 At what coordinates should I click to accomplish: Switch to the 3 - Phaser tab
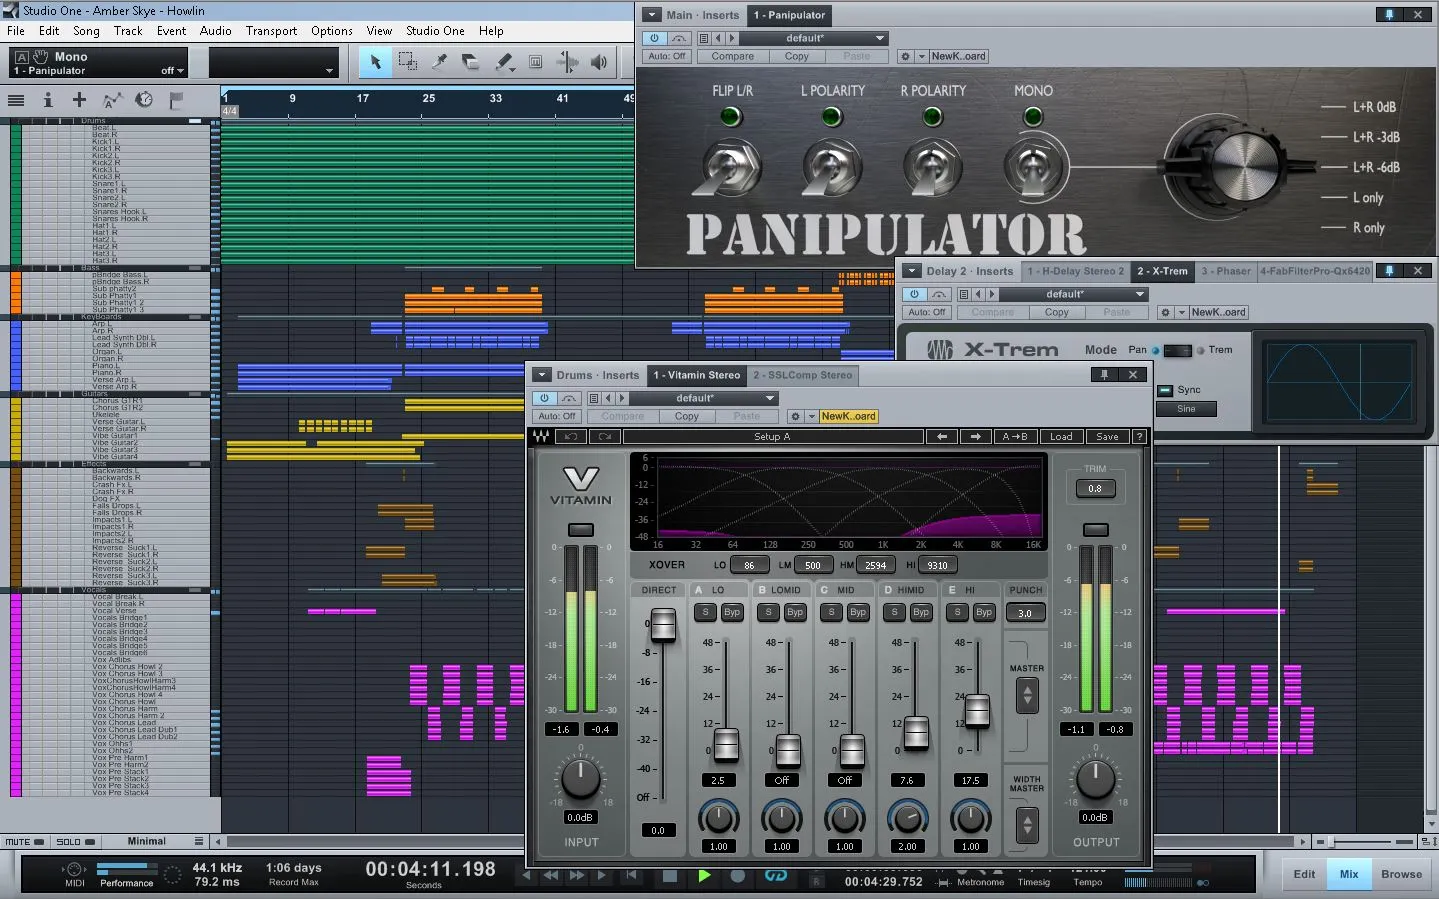(x=1226, y=271)
